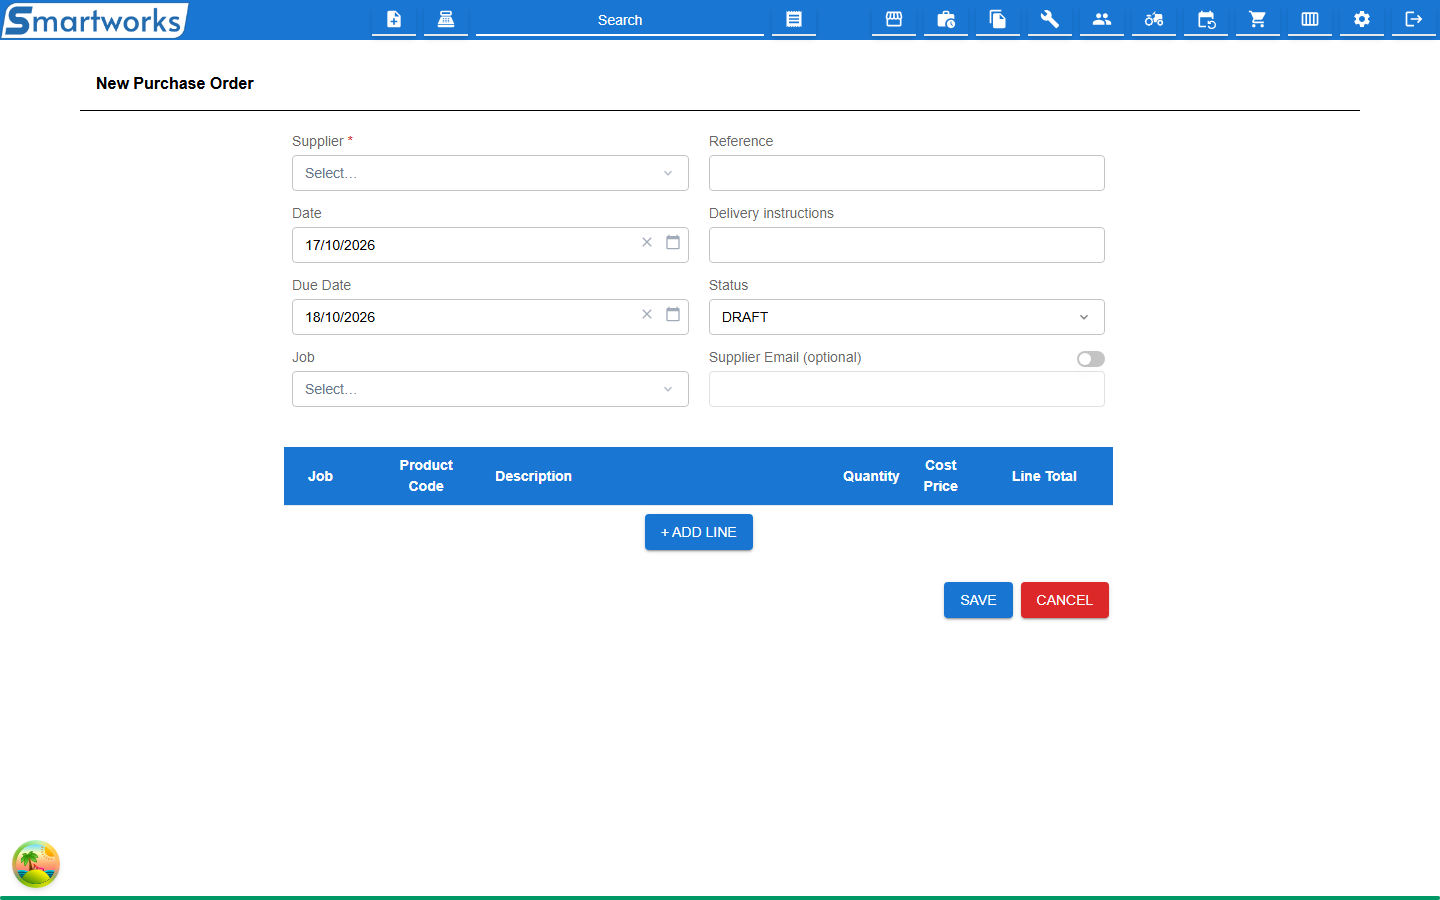Open calendar picker for Due Date
The height and width of the screenshot is (900, 1440).
tap(673, 315)
